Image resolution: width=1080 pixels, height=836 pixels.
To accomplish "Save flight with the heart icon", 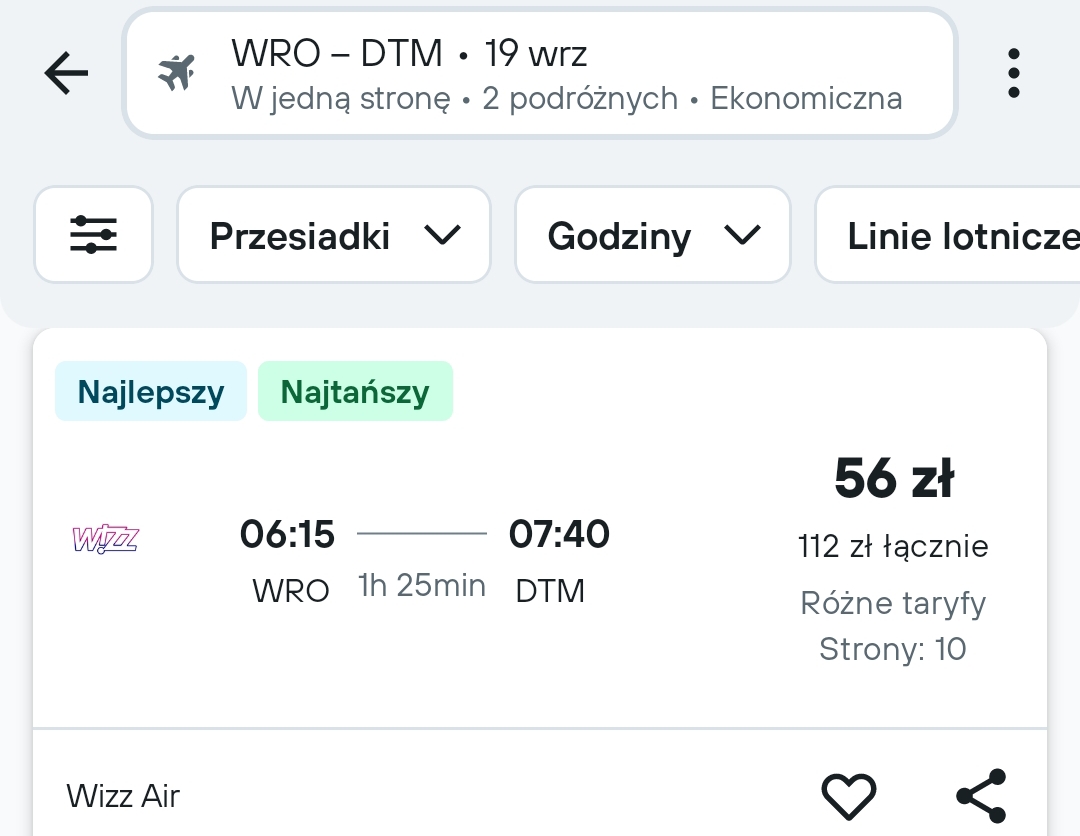I will click(849, 796).
